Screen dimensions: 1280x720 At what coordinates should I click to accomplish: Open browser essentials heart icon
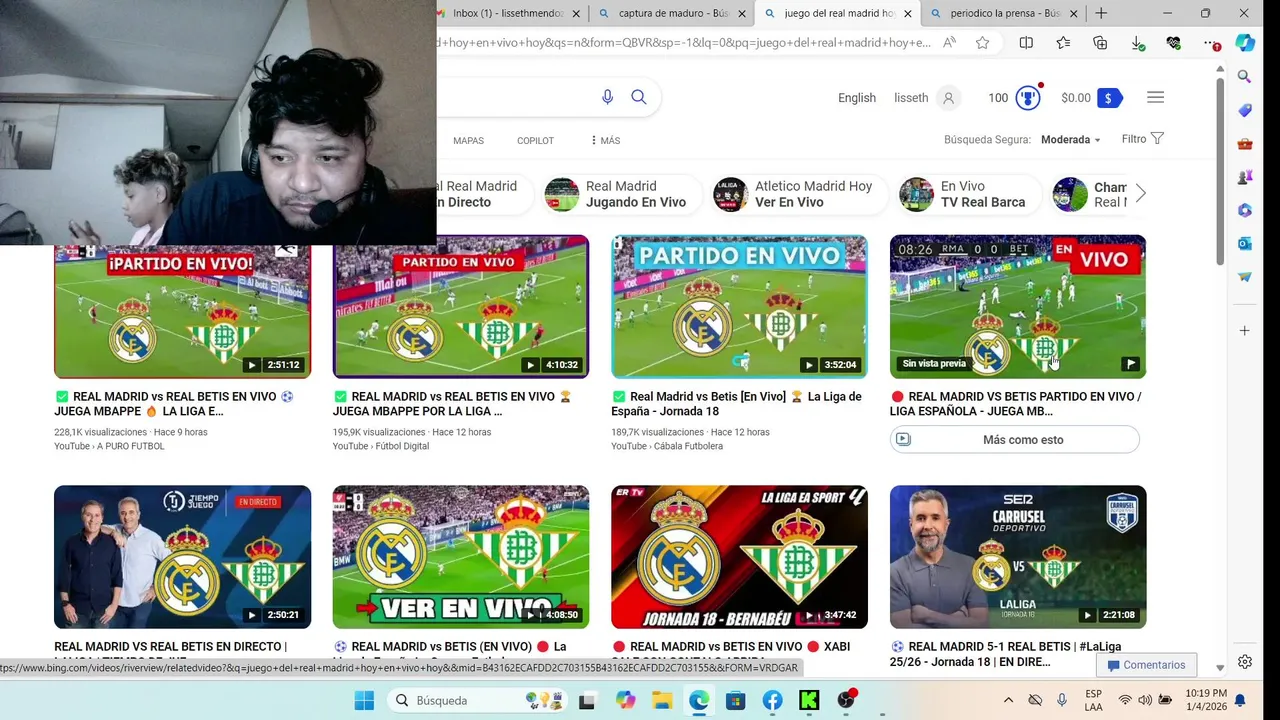[x=1174, y=43]
